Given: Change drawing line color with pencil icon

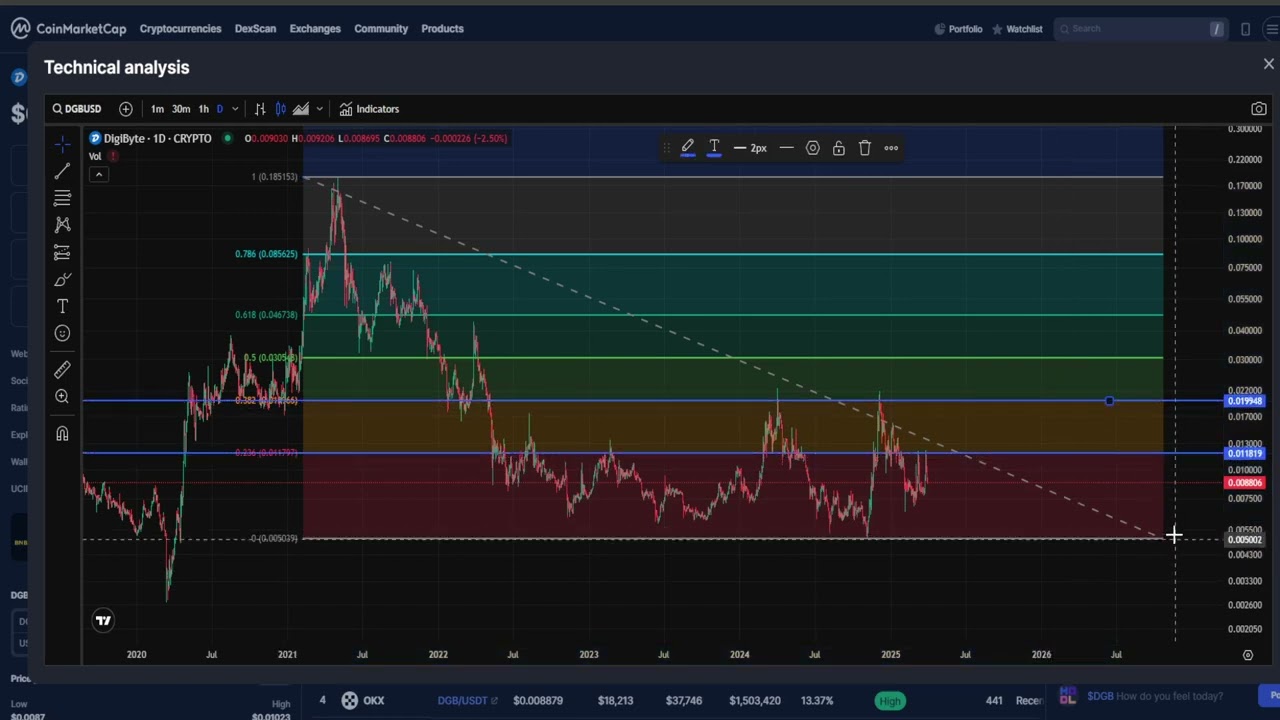Looking at the screenshot, I should [x=688, y=148].
